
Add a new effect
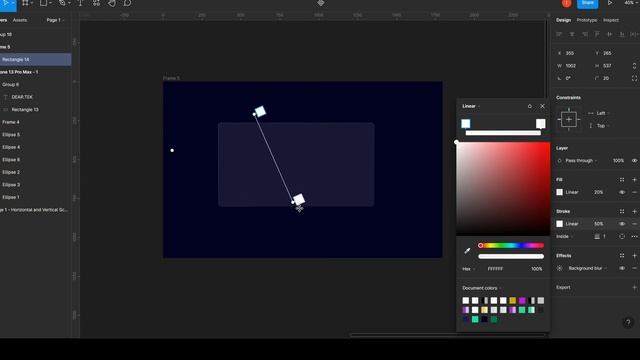point(634,256)
